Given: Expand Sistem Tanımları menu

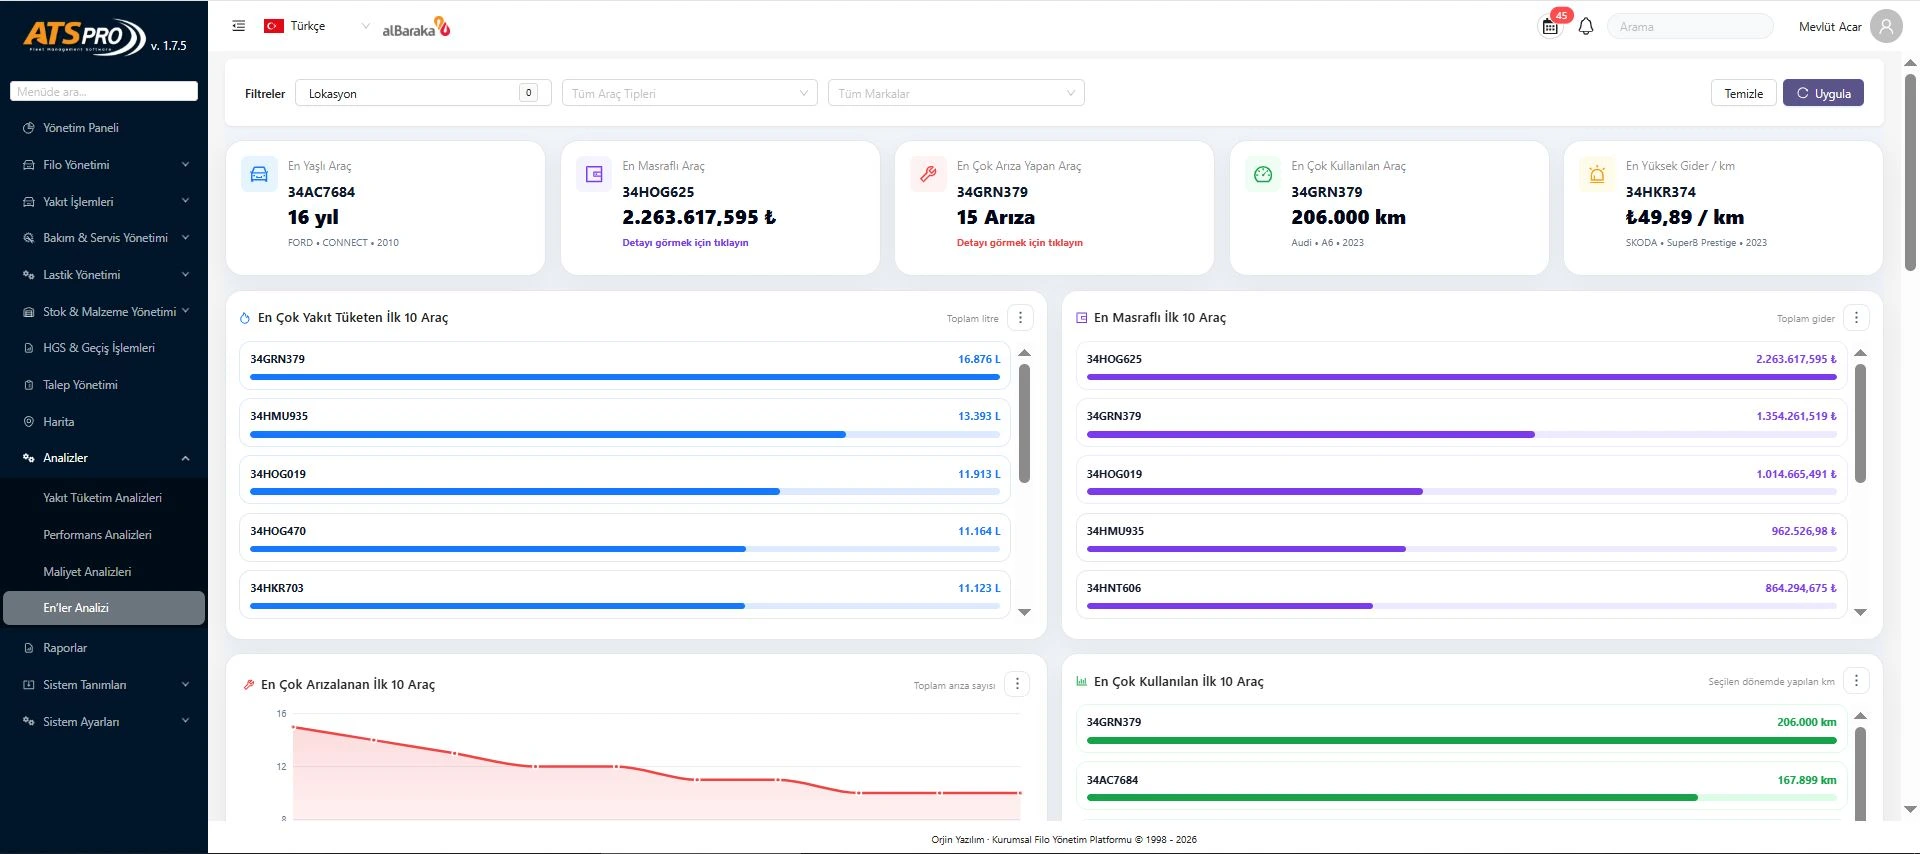Looking at the screenshot, I should [x=104, y=685].
